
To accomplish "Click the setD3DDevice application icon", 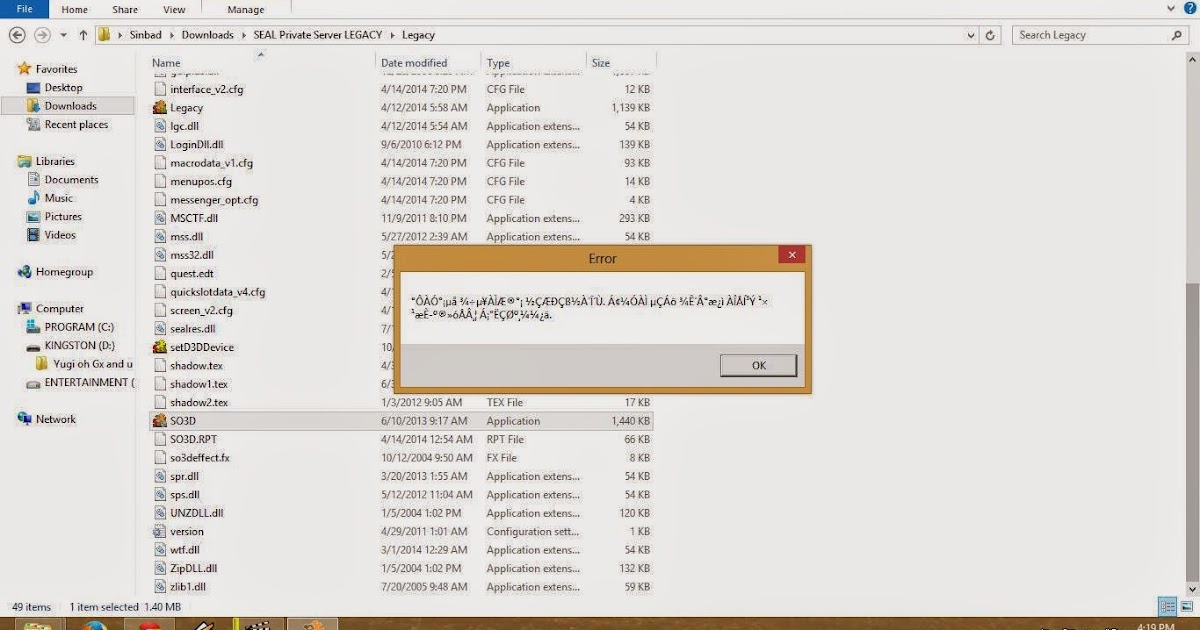I will click(161, 346).
